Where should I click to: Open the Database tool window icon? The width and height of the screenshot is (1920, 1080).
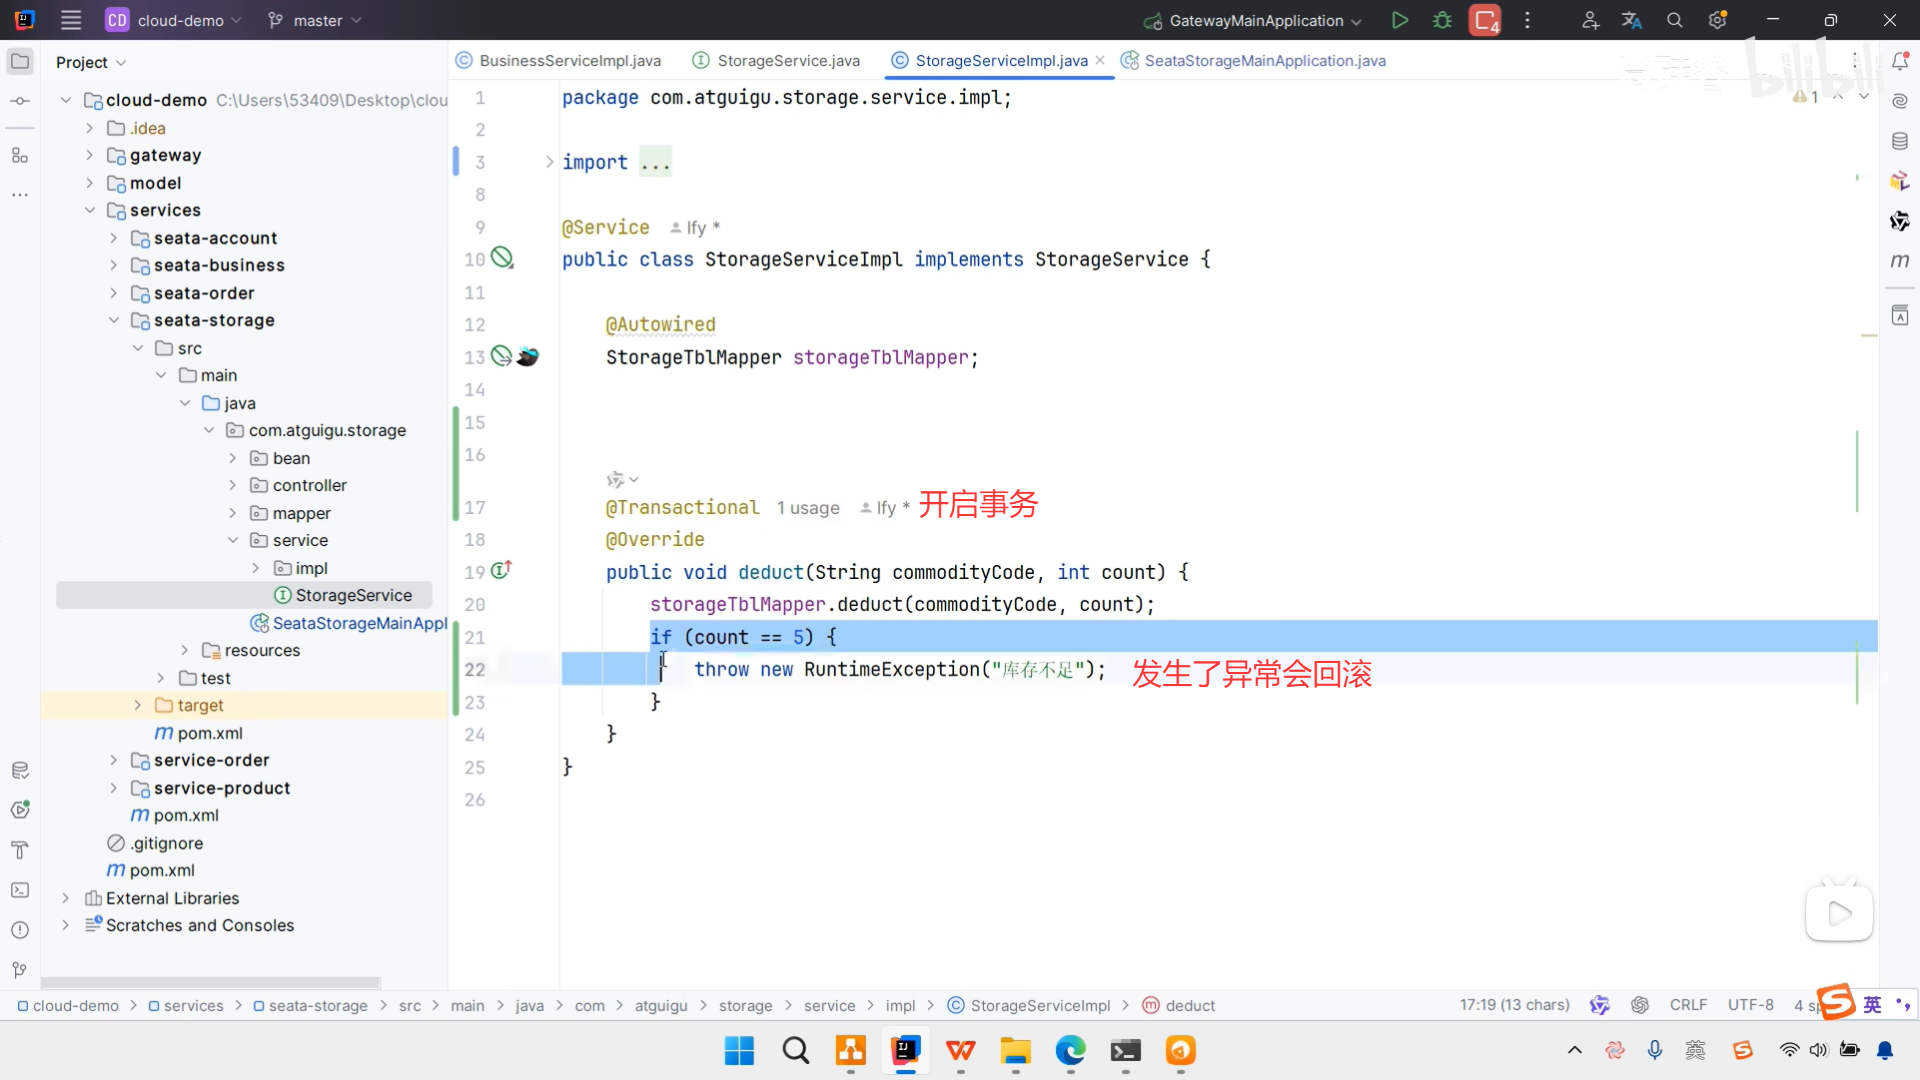(1900, 141)
